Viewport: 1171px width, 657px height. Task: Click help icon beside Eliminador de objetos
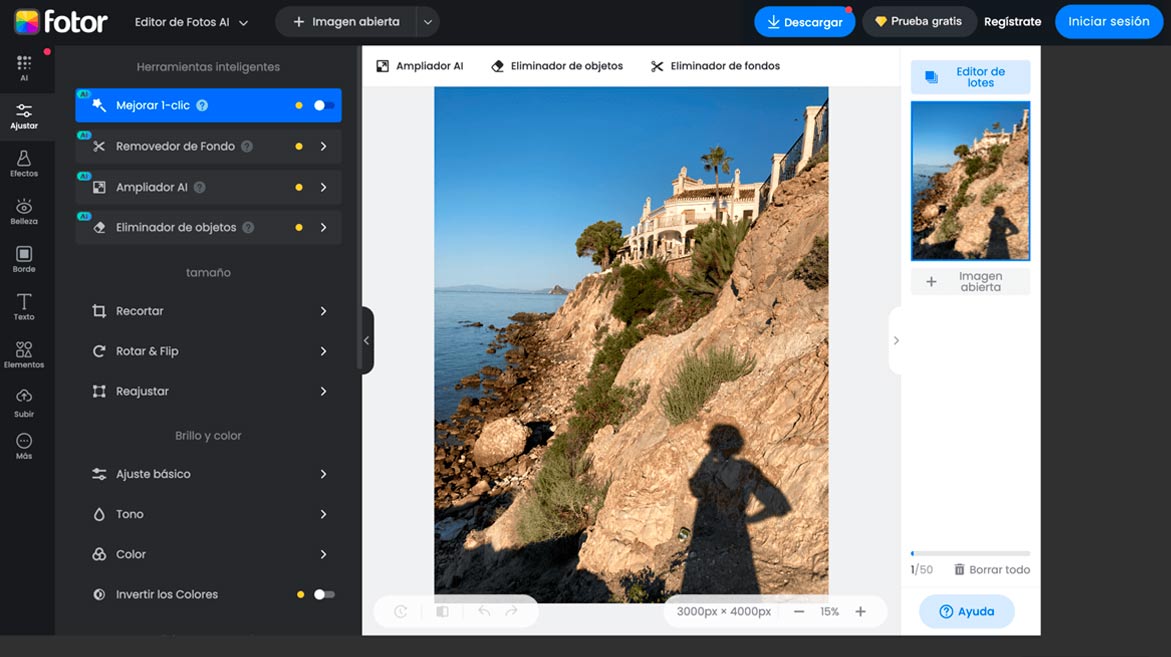pyautogui.click(x=248, y=228)
